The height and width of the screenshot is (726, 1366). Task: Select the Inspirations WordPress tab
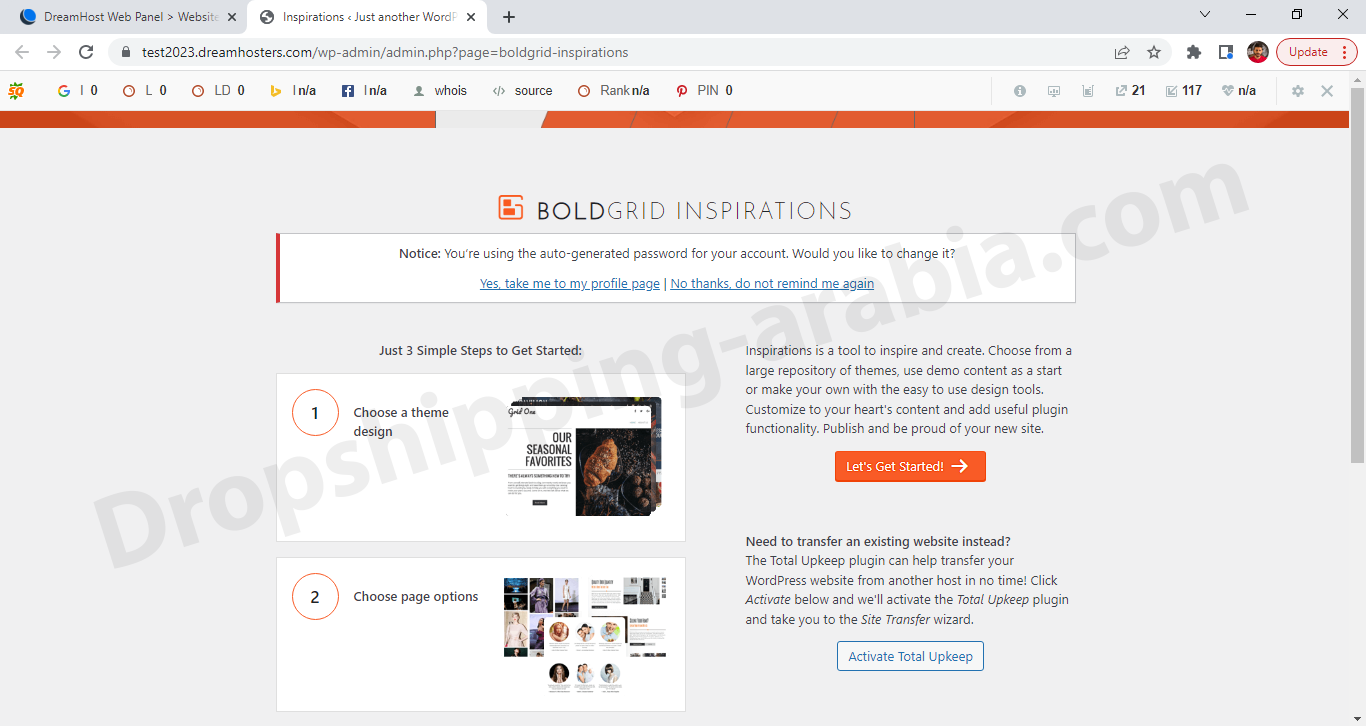pos(368,17)
